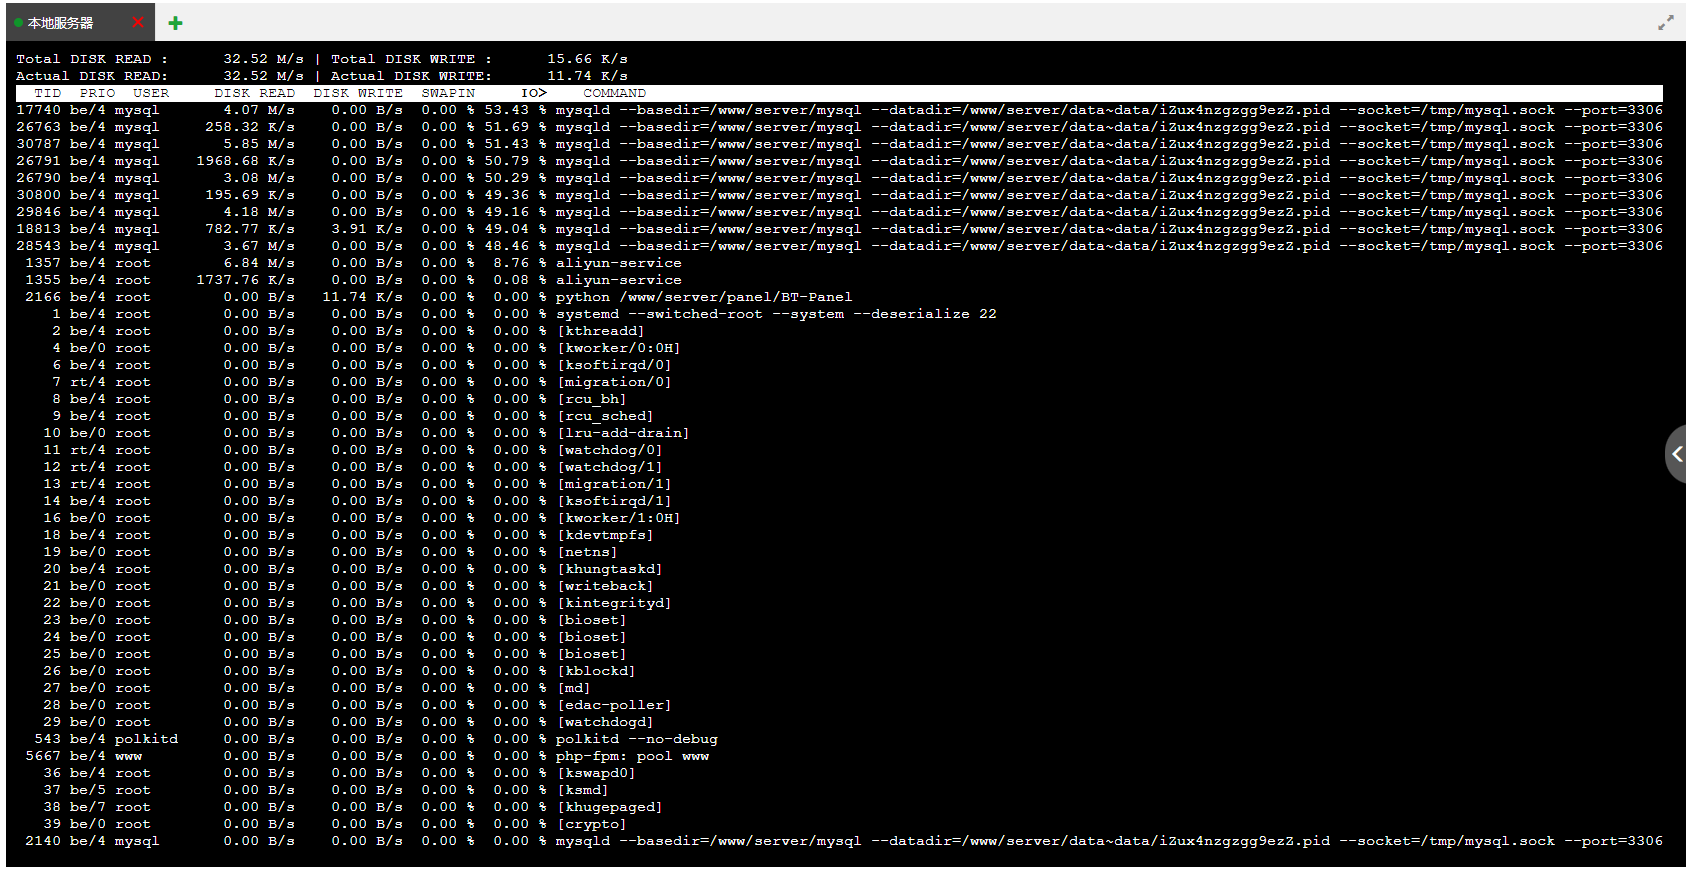1694x877 pixels.
Task: Click the [ksoftirqd/1] process entry
Action: pyautogui.click(x=614, y=501)
